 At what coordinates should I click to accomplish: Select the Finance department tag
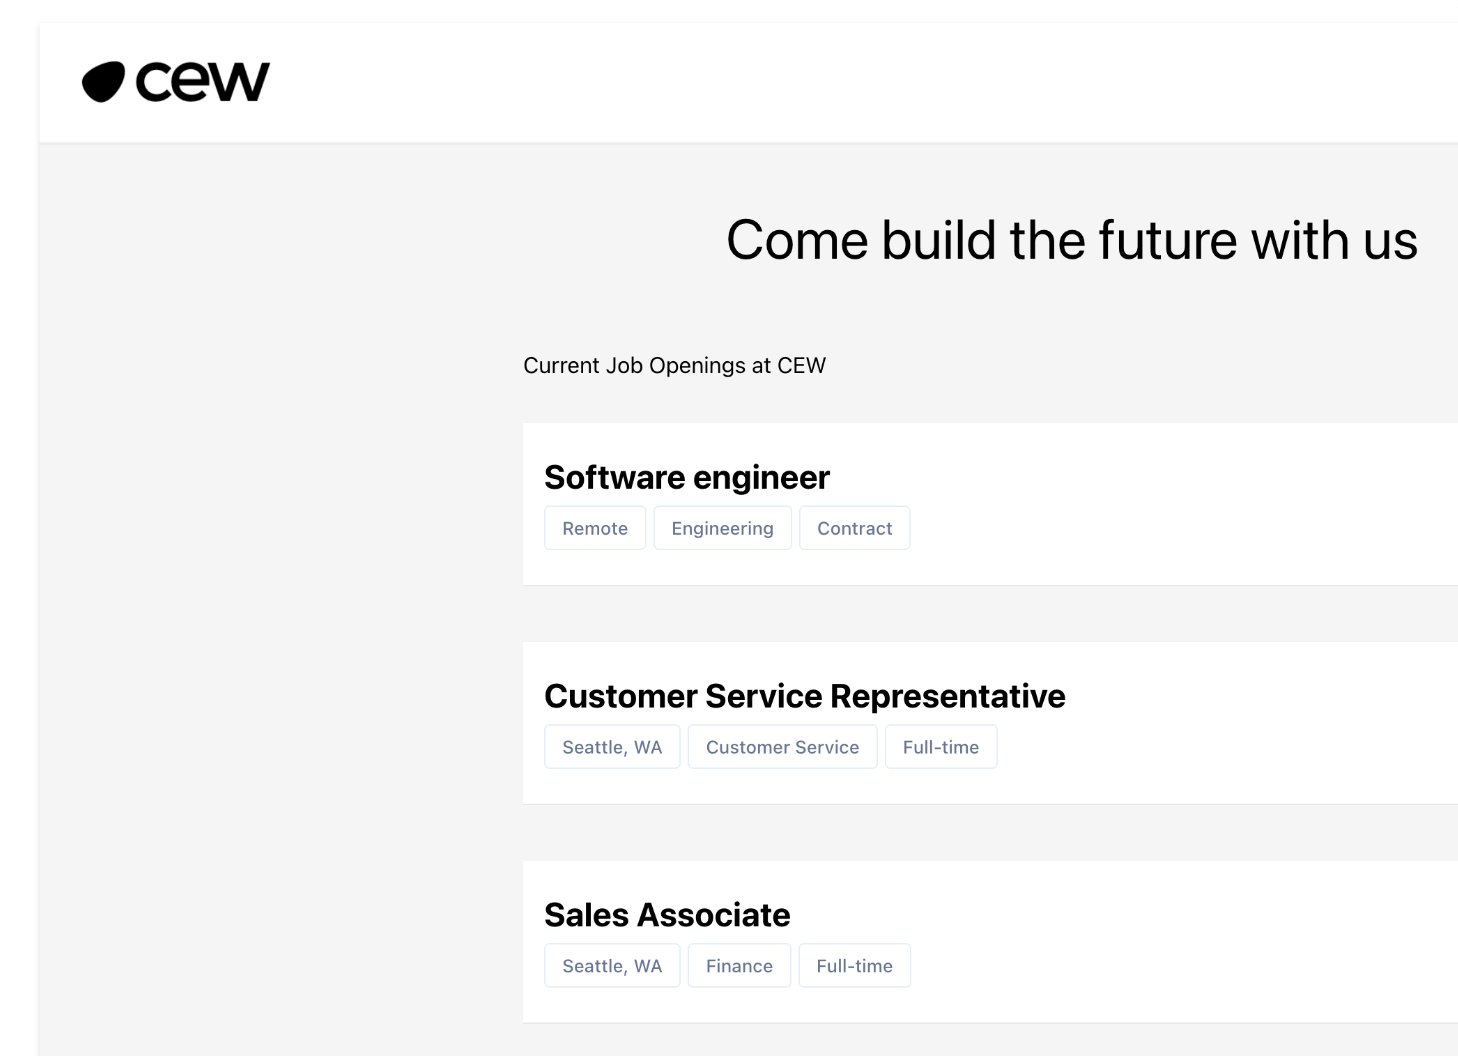[739, 966]
